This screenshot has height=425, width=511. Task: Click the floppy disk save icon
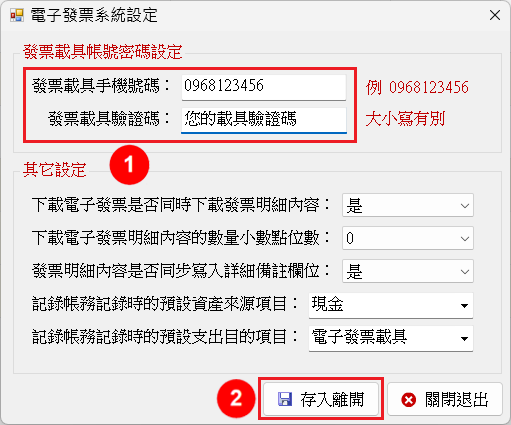285,399
